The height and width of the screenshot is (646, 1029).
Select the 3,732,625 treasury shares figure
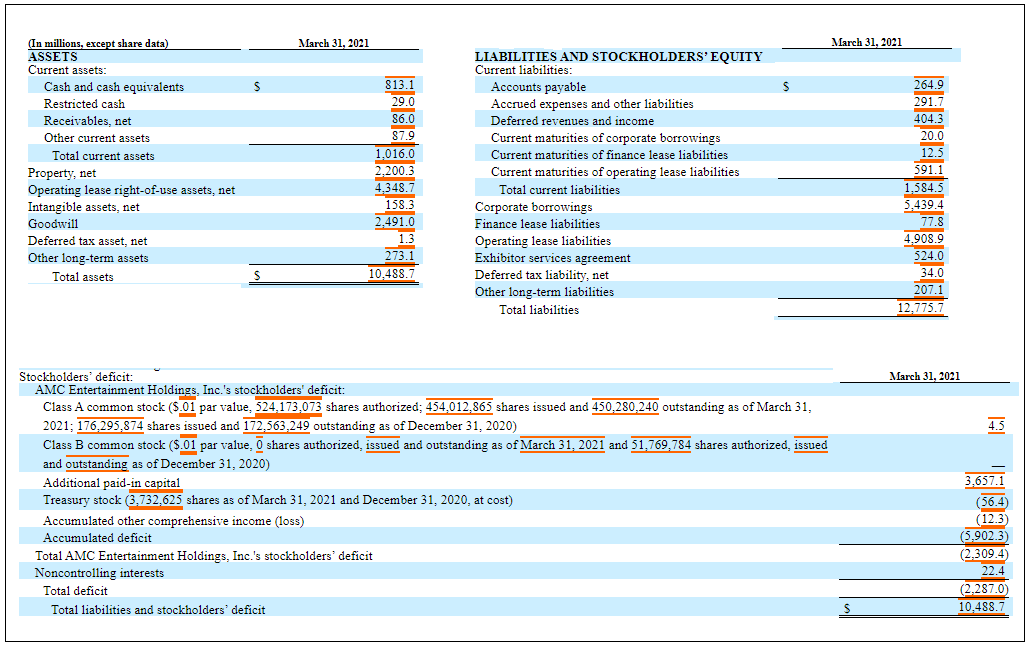tap(156, 501)
